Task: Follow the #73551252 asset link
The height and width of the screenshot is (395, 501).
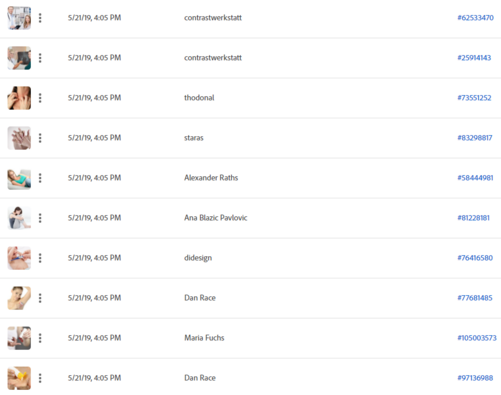Action: [474, 98]
